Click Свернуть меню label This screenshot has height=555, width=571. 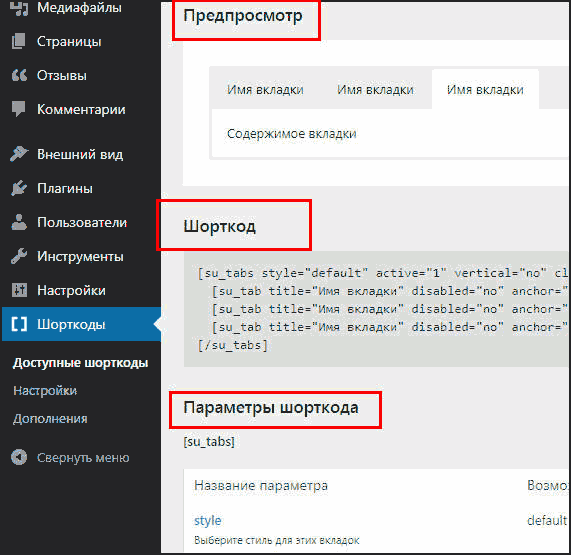tap(83, 458)
